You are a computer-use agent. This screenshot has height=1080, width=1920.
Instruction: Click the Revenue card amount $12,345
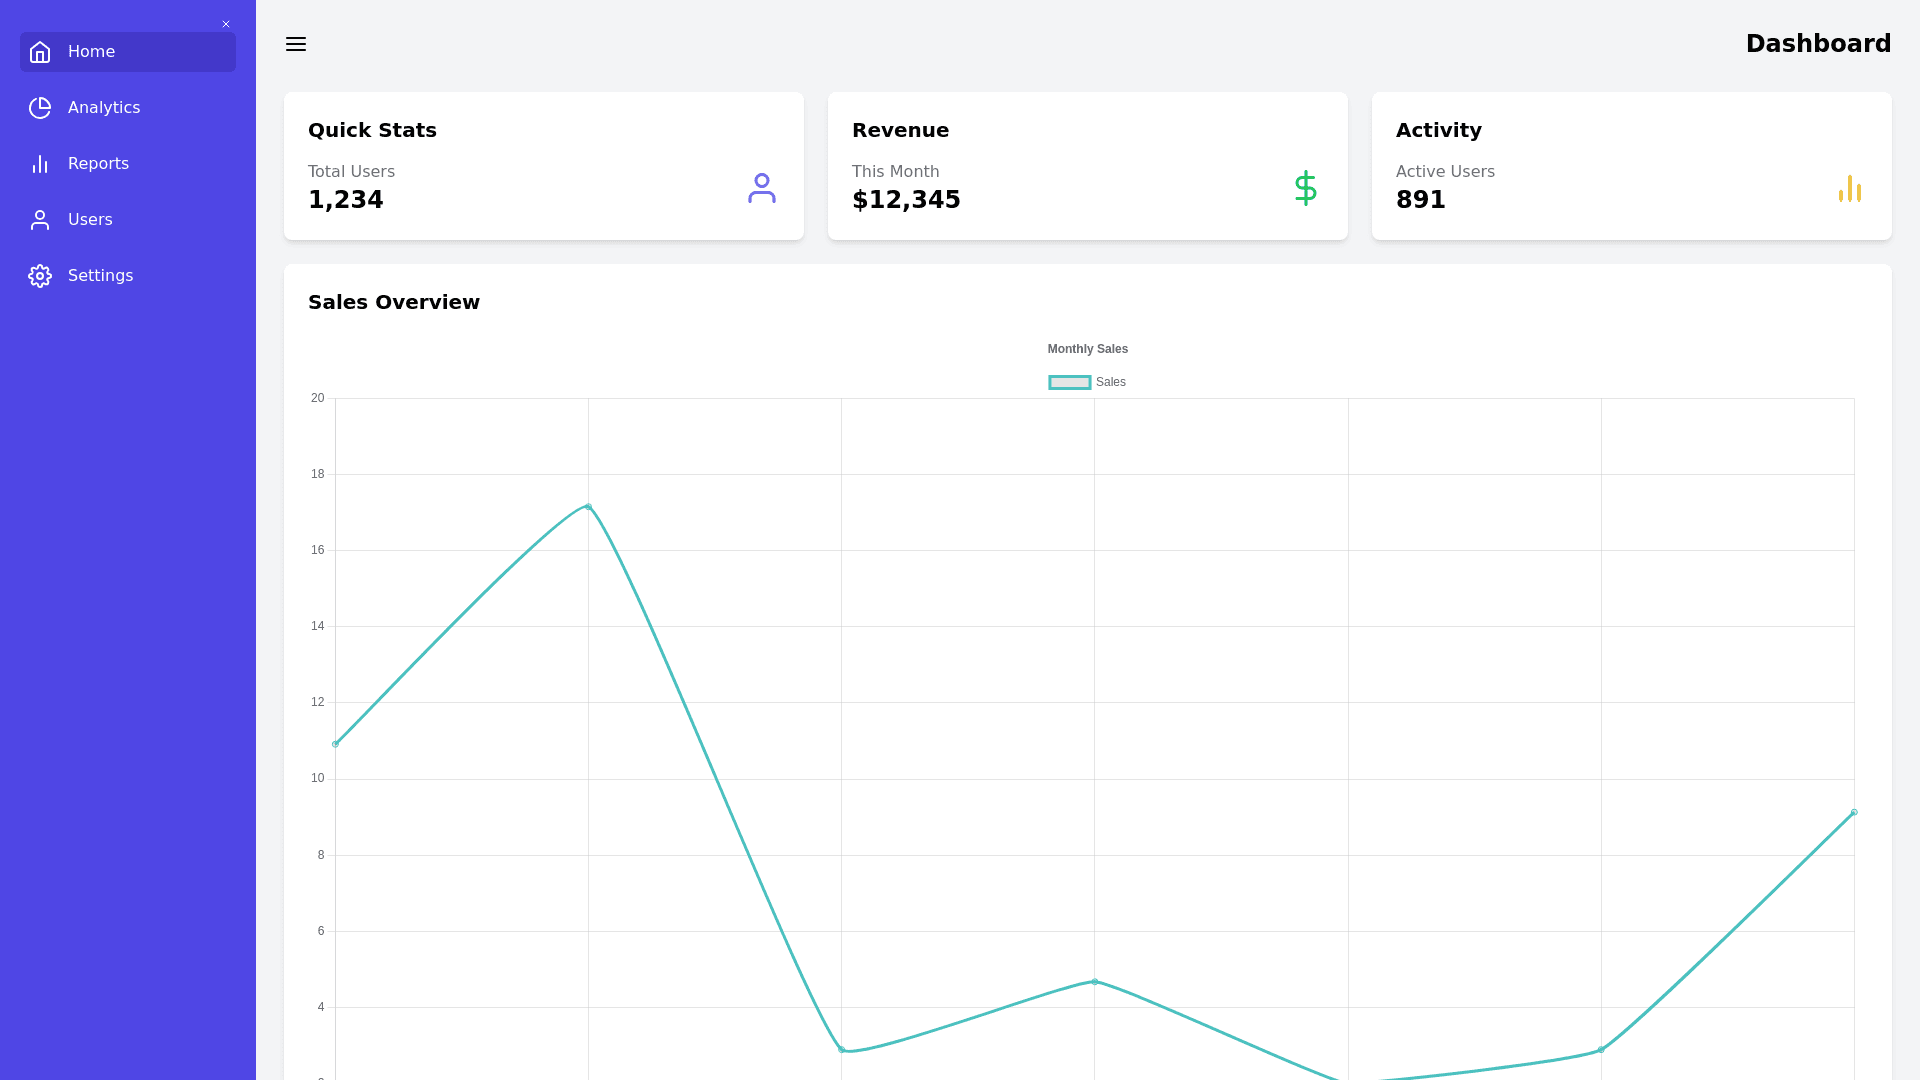pyautogui.click(x=906, y=200)
